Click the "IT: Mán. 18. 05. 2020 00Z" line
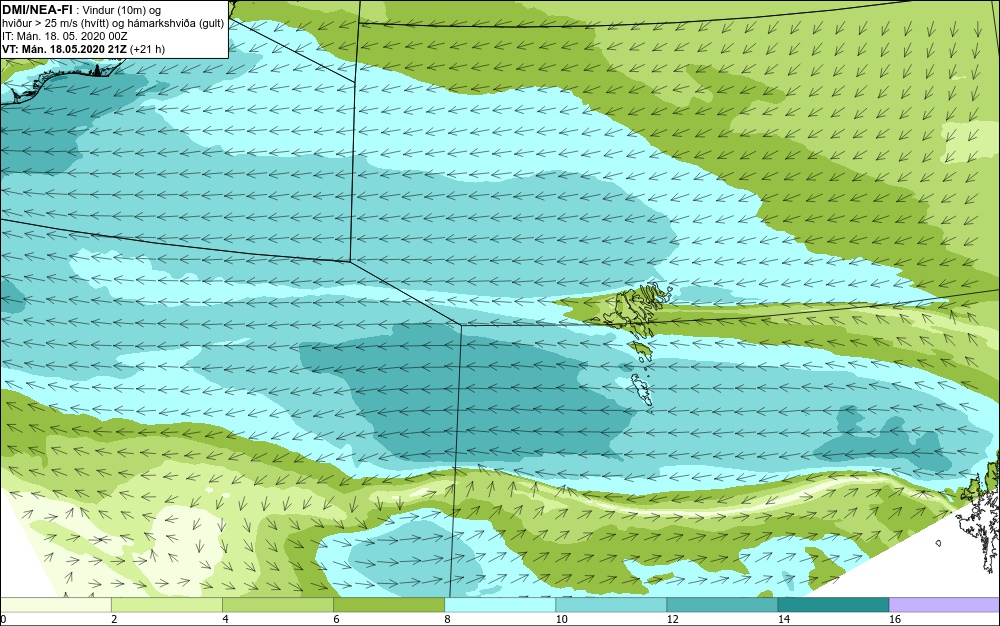Viewport: 1000px width, 626px height. (x=64, y=36)
